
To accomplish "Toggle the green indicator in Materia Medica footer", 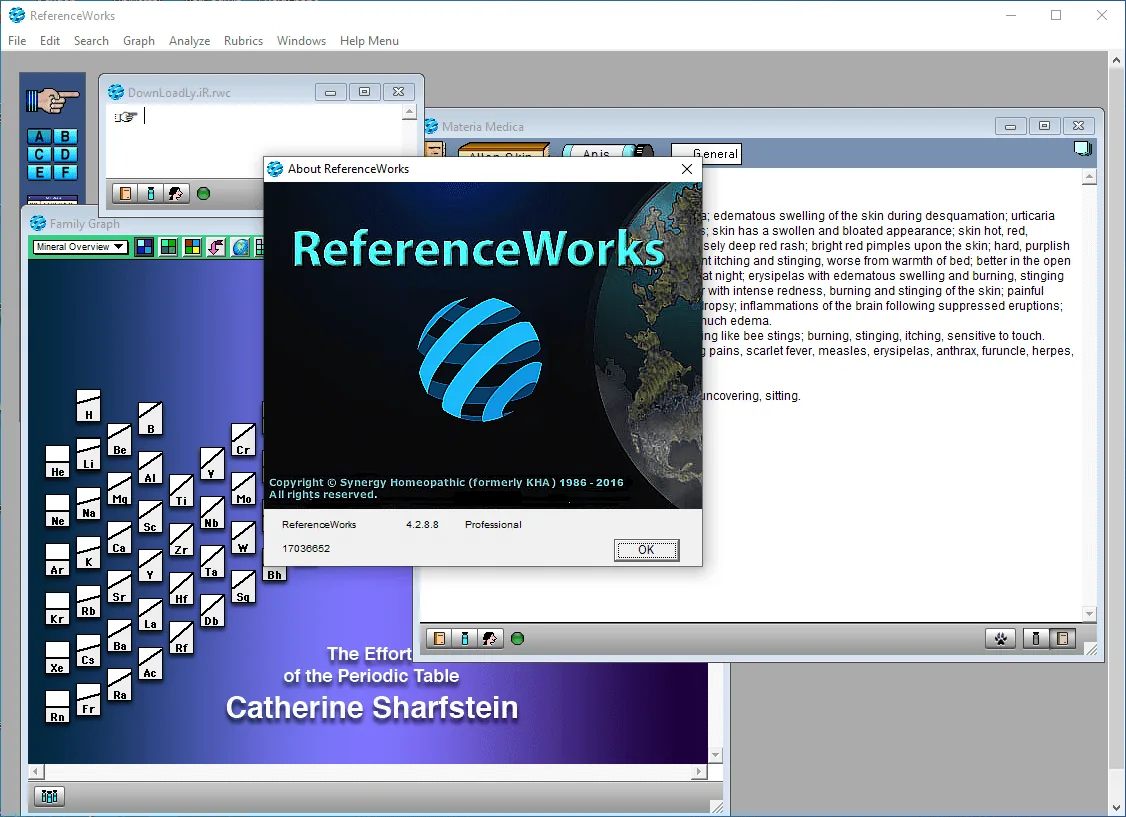I will (517, 638).
